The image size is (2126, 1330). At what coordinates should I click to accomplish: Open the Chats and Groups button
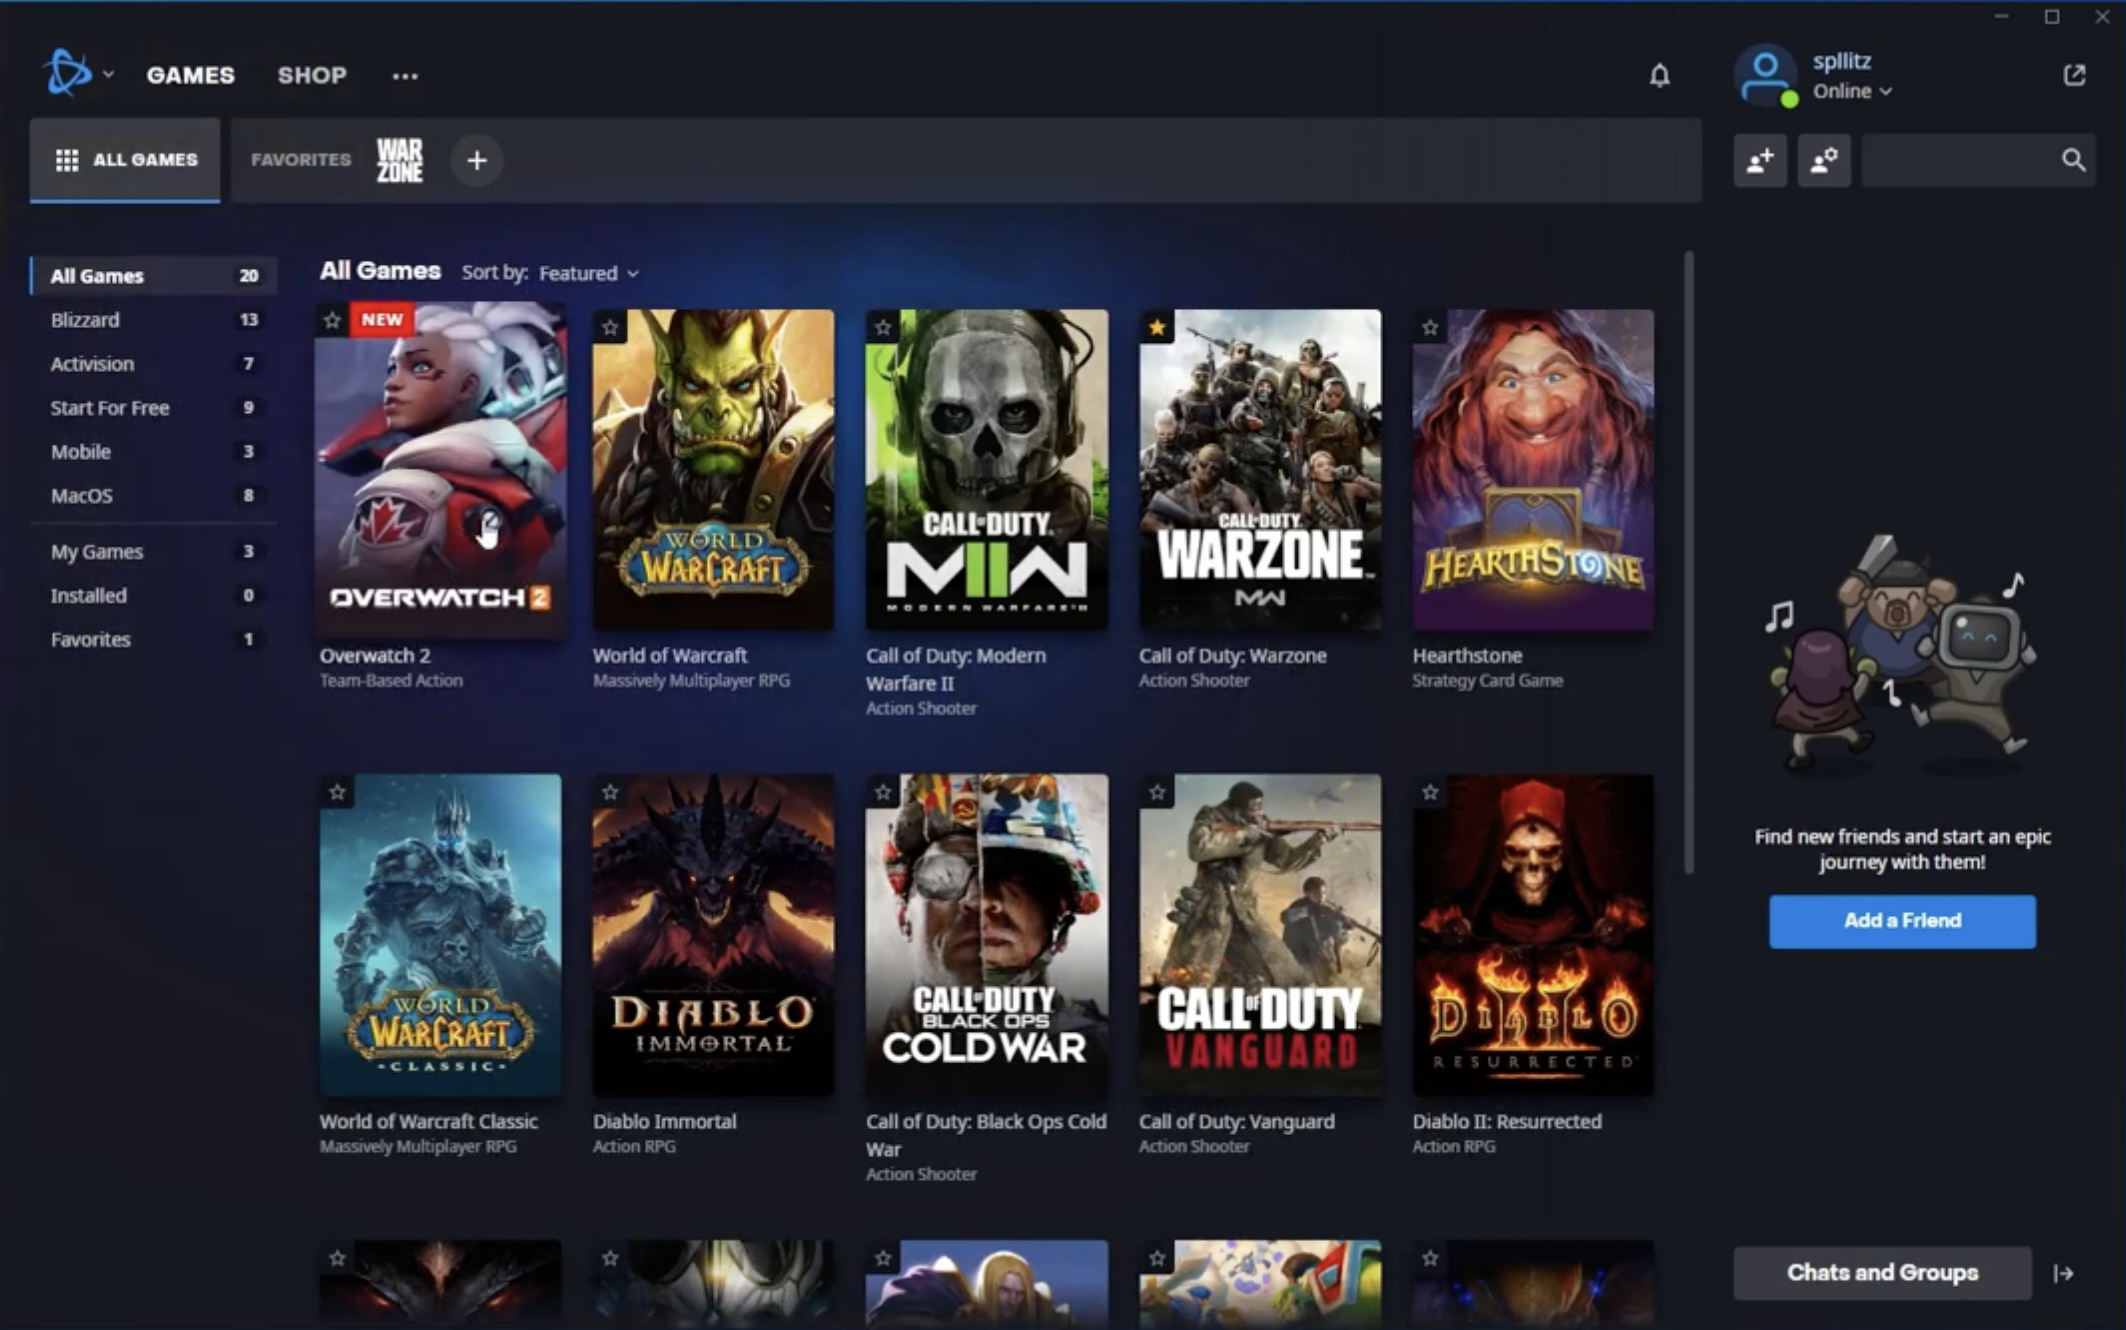pos(1882,1272)
